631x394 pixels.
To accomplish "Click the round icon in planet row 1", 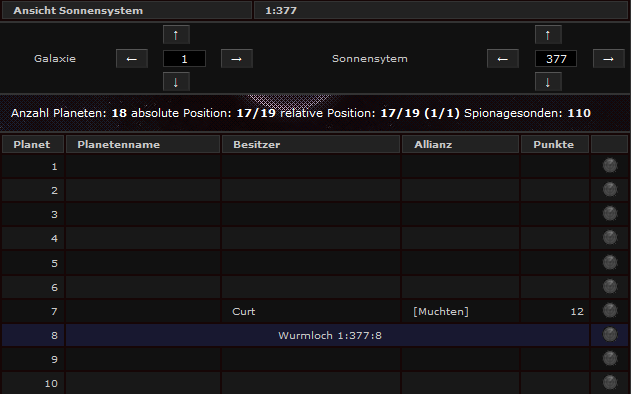I will click(x=610, y=165).
